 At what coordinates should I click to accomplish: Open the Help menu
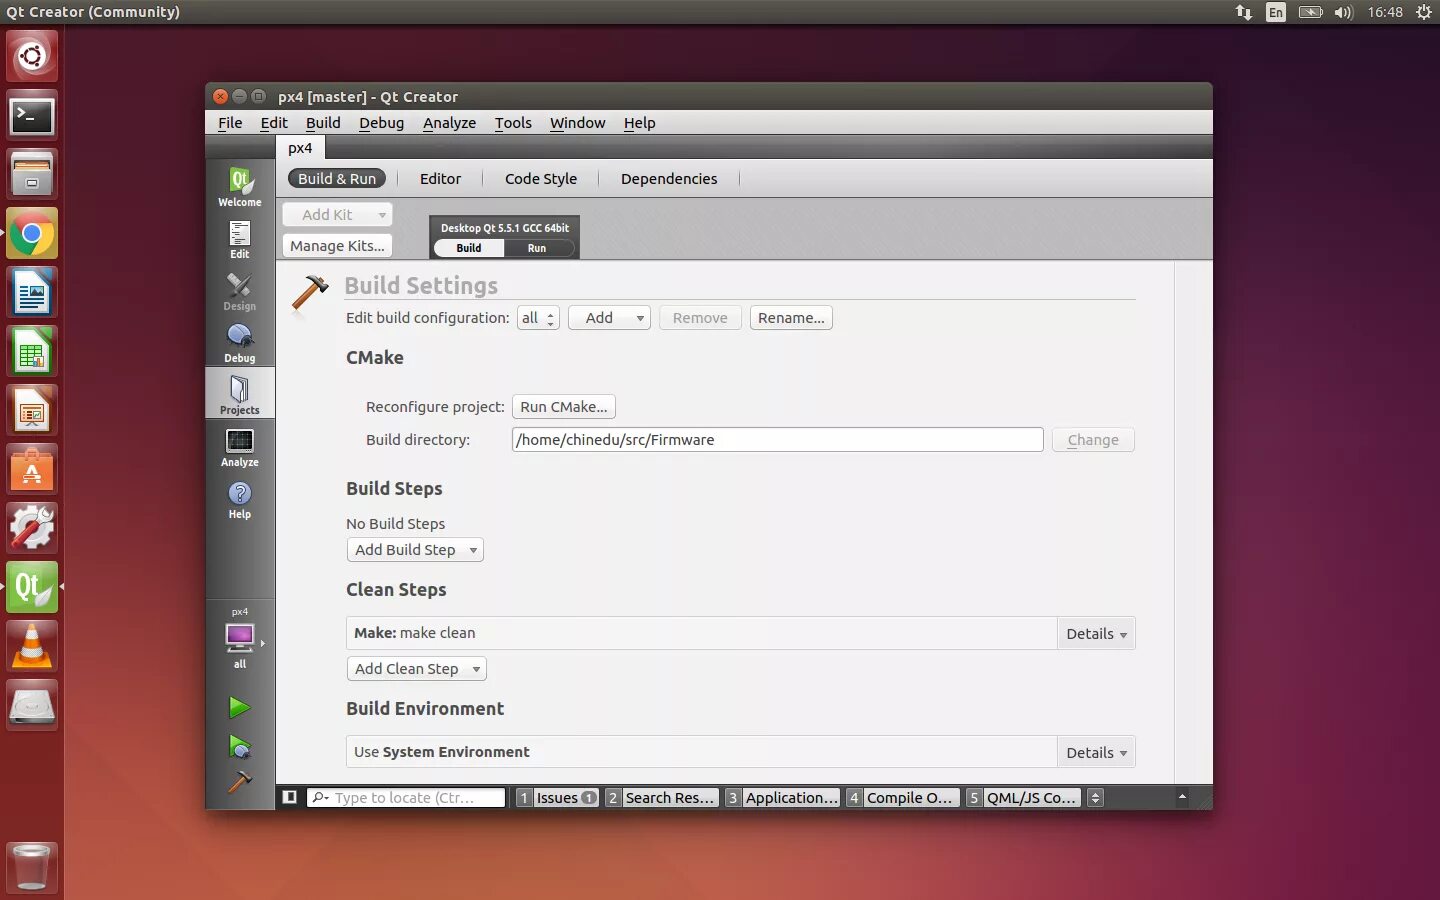[639, 123]
